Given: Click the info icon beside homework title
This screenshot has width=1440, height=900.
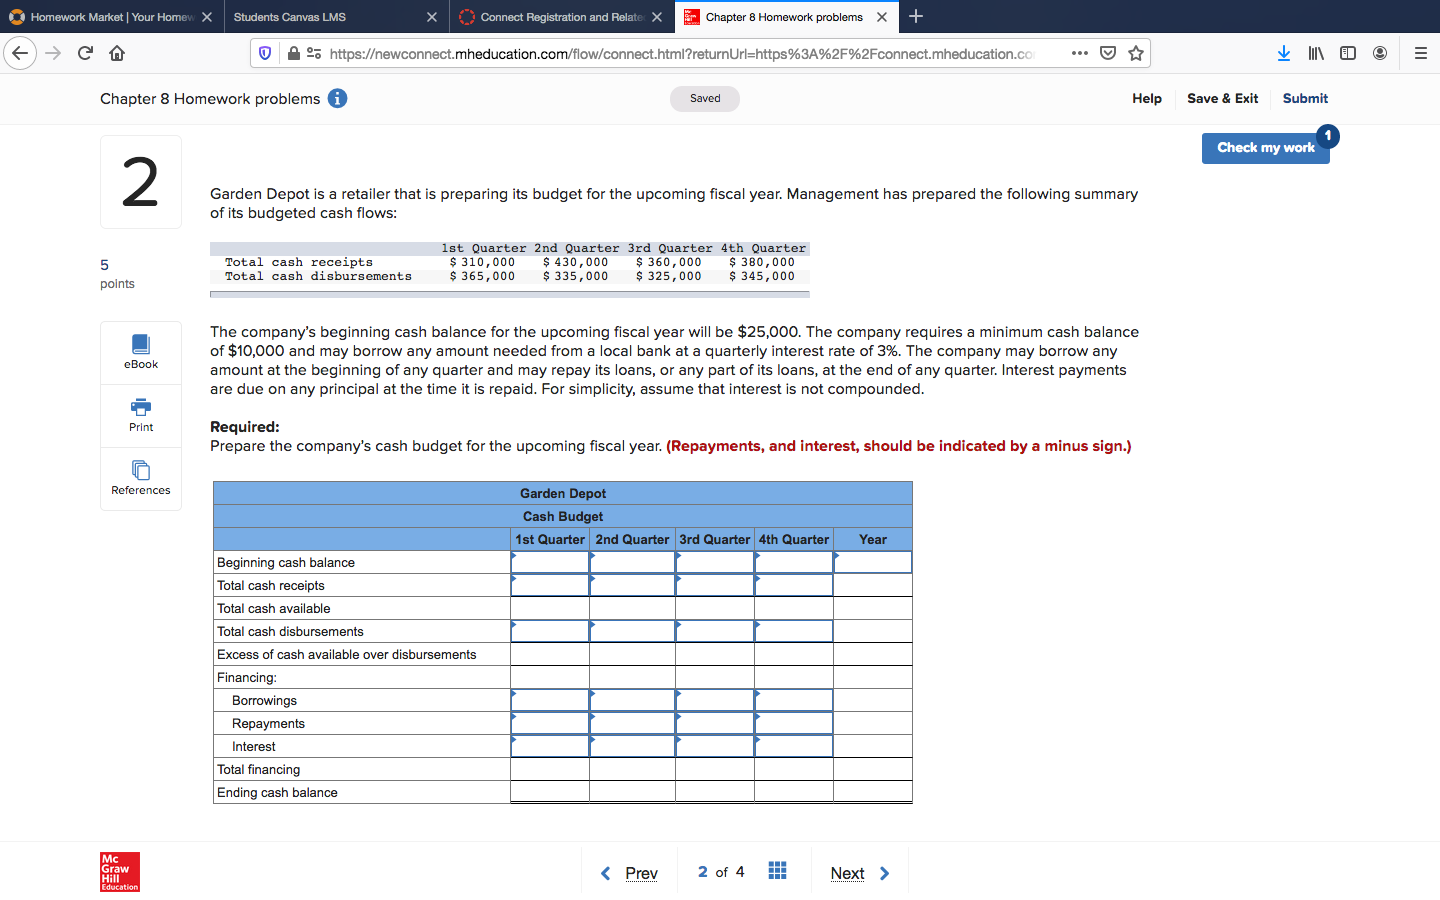Looking at the screenshot, I should 337,98.
